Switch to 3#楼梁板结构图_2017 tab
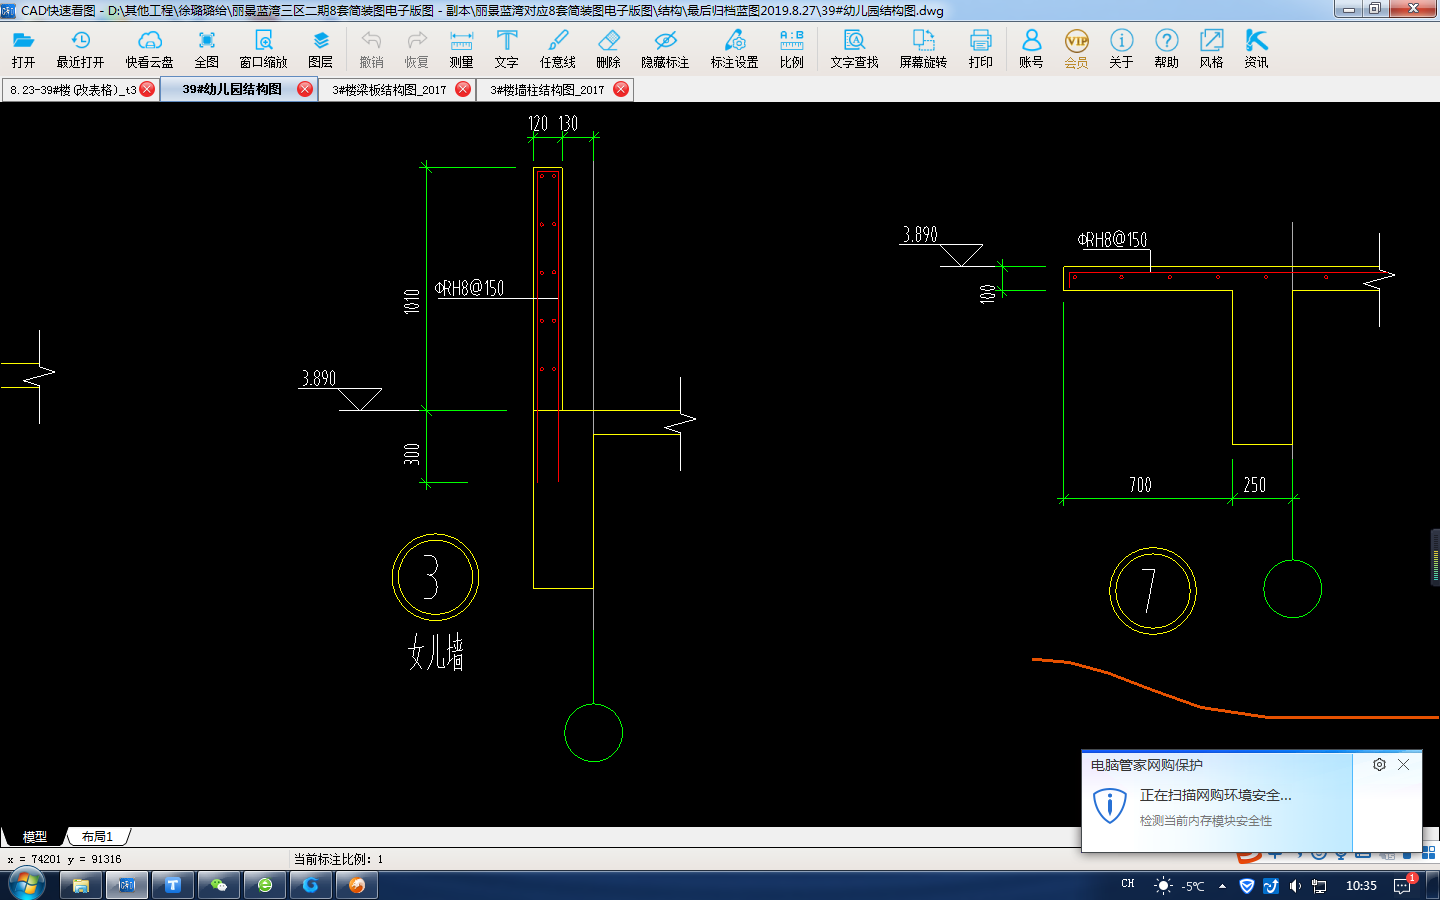The height and width of the screenshot is (900, 1440). tap(389, 90)
